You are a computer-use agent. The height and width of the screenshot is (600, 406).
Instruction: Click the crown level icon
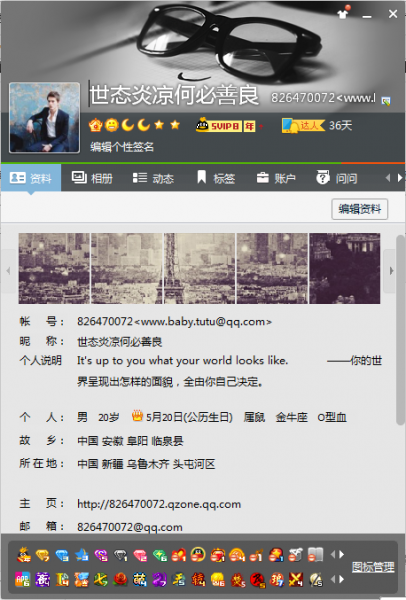tap(95, 125)
